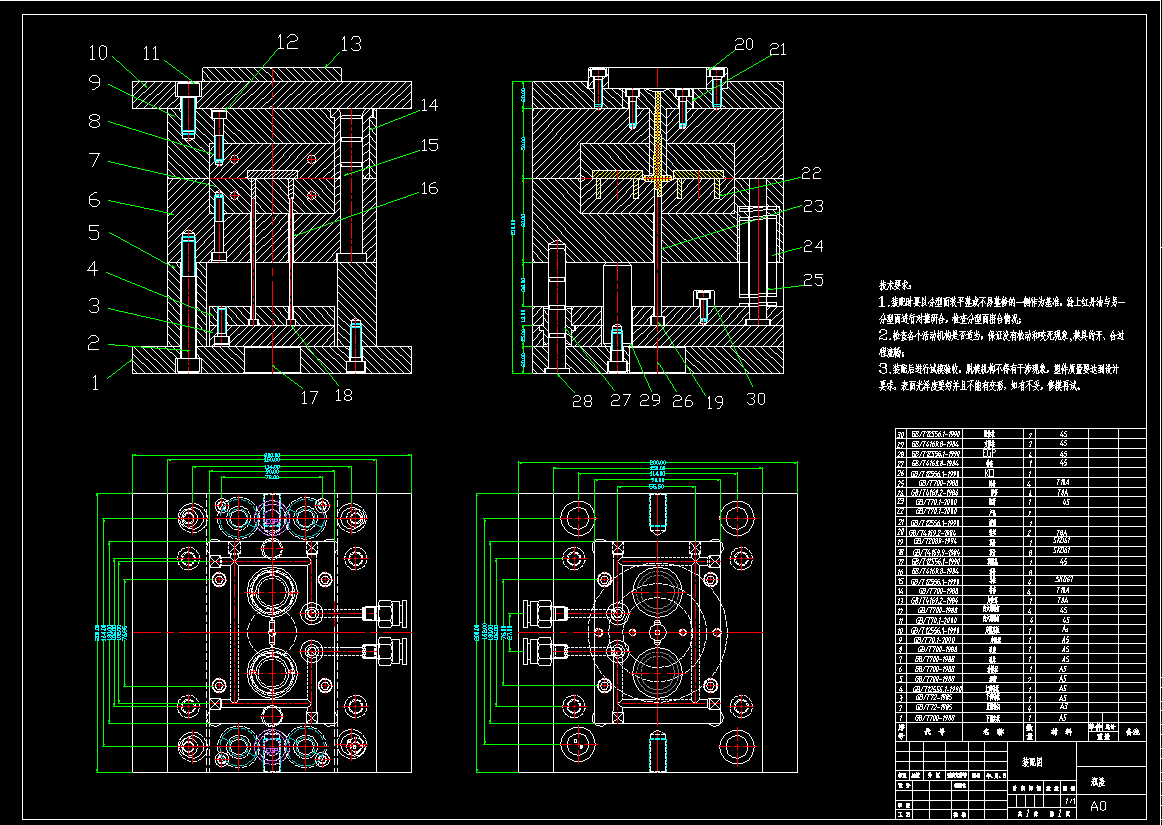Click the 名称 column header in parts list
1162x825 pixels.
click(992, 732)
